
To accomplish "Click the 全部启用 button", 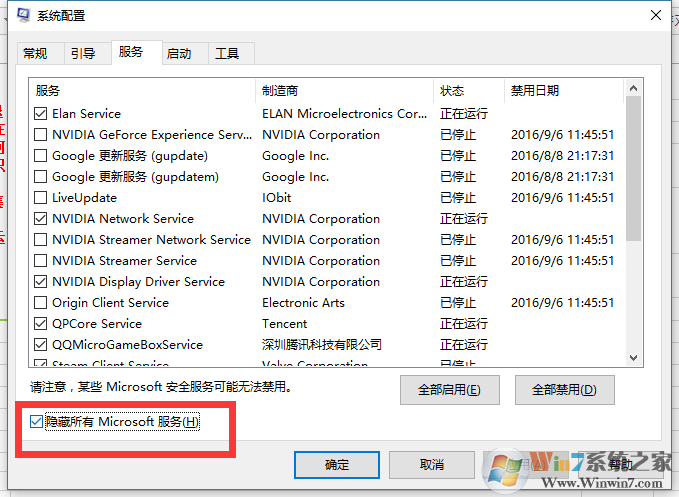I will tap(450, 389).
